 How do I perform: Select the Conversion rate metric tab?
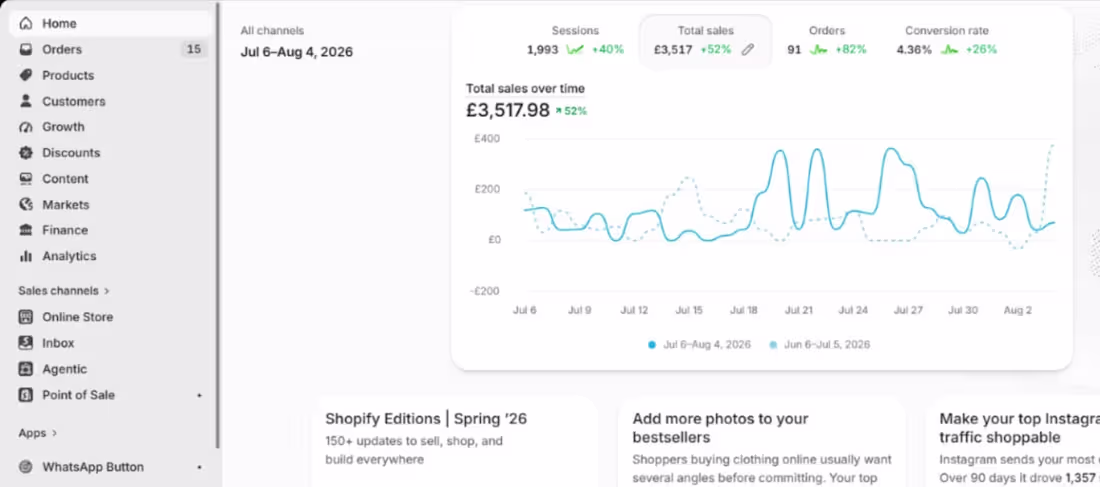[946, 41]
